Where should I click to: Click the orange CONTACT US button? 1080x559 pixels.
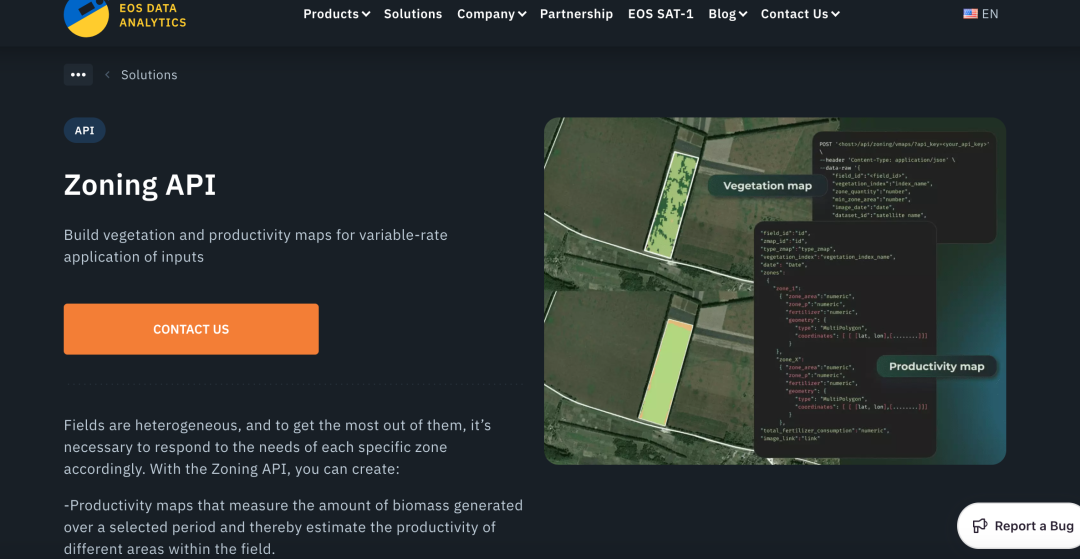pyautogui.click(x=191, y=329)
